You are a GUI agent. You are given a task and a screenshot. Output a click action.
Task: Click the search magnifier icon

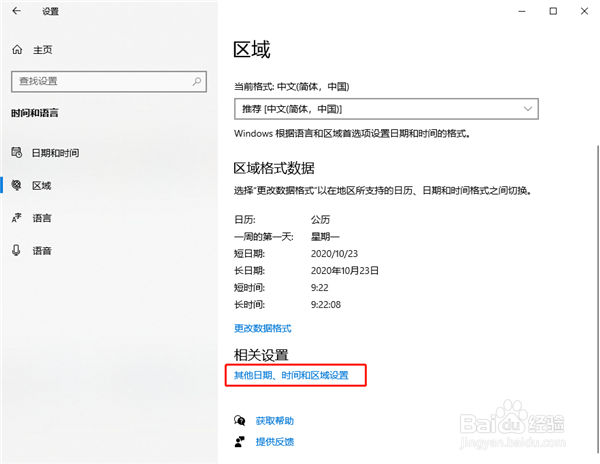coord(197,81)
